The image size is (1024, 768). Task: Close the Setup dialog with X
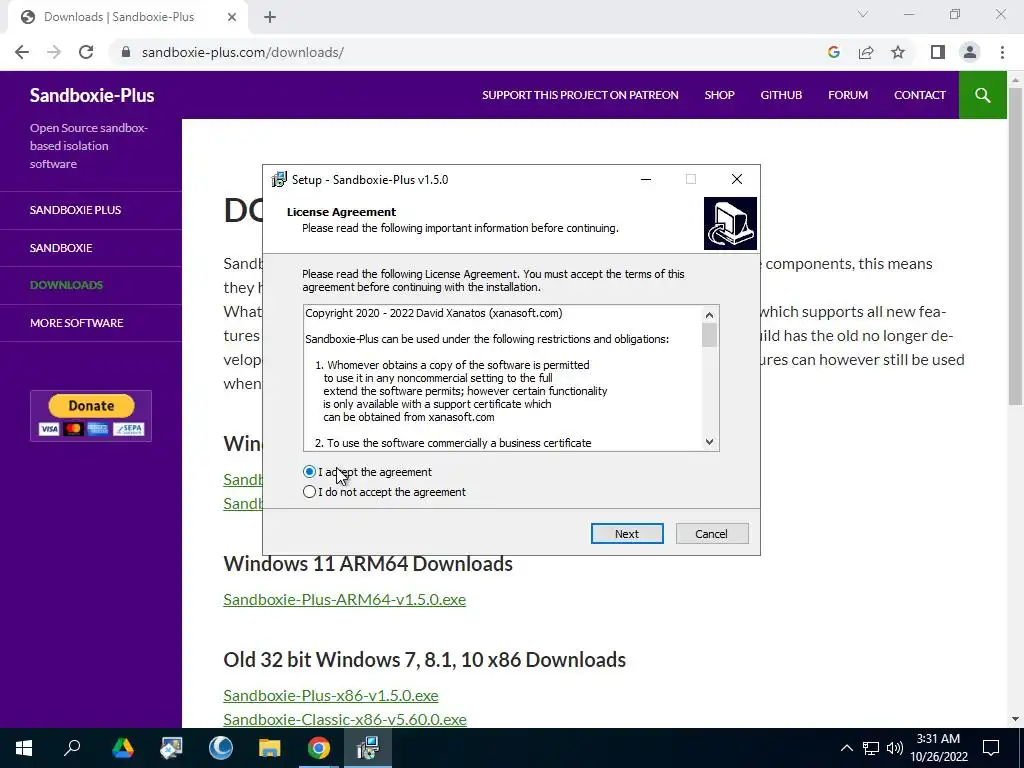click(x=737, y=180)
